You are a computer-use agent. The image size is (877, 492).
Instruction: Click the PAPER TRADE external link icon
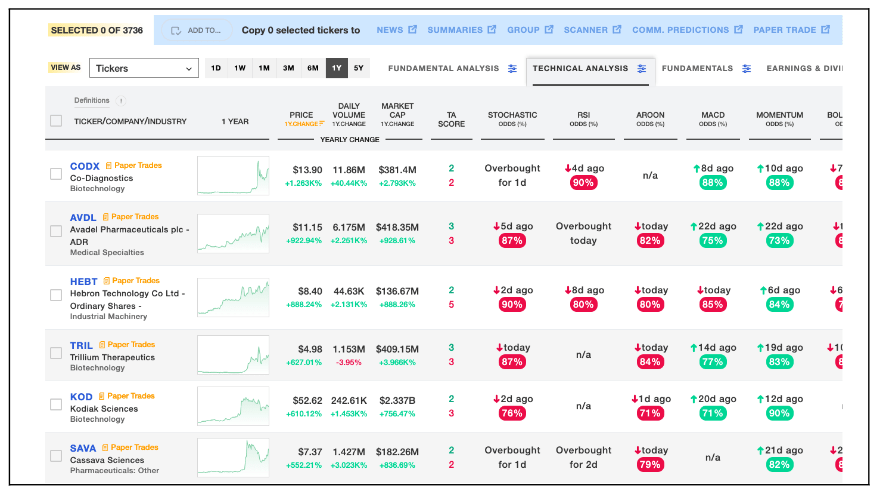826,30
